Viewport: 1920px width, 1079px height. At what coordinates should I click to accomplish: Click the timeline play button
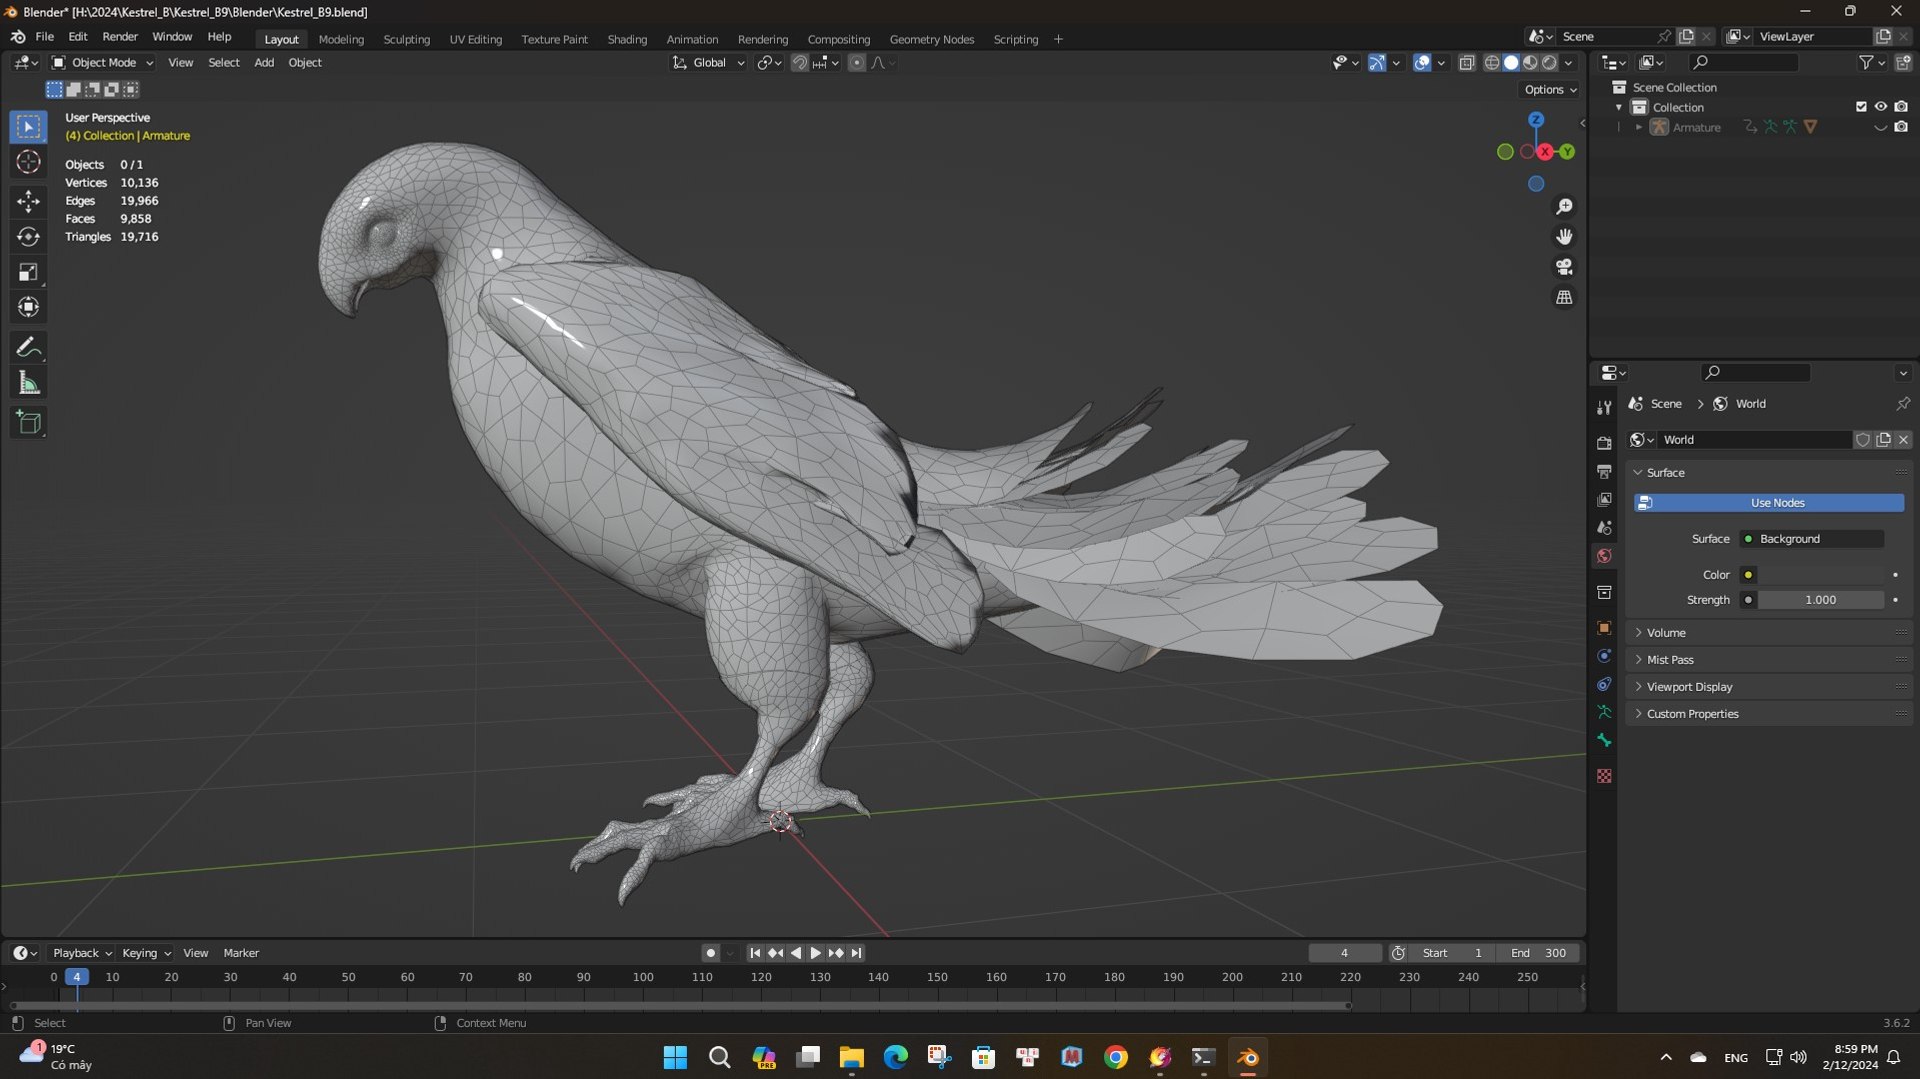point(815,953)
